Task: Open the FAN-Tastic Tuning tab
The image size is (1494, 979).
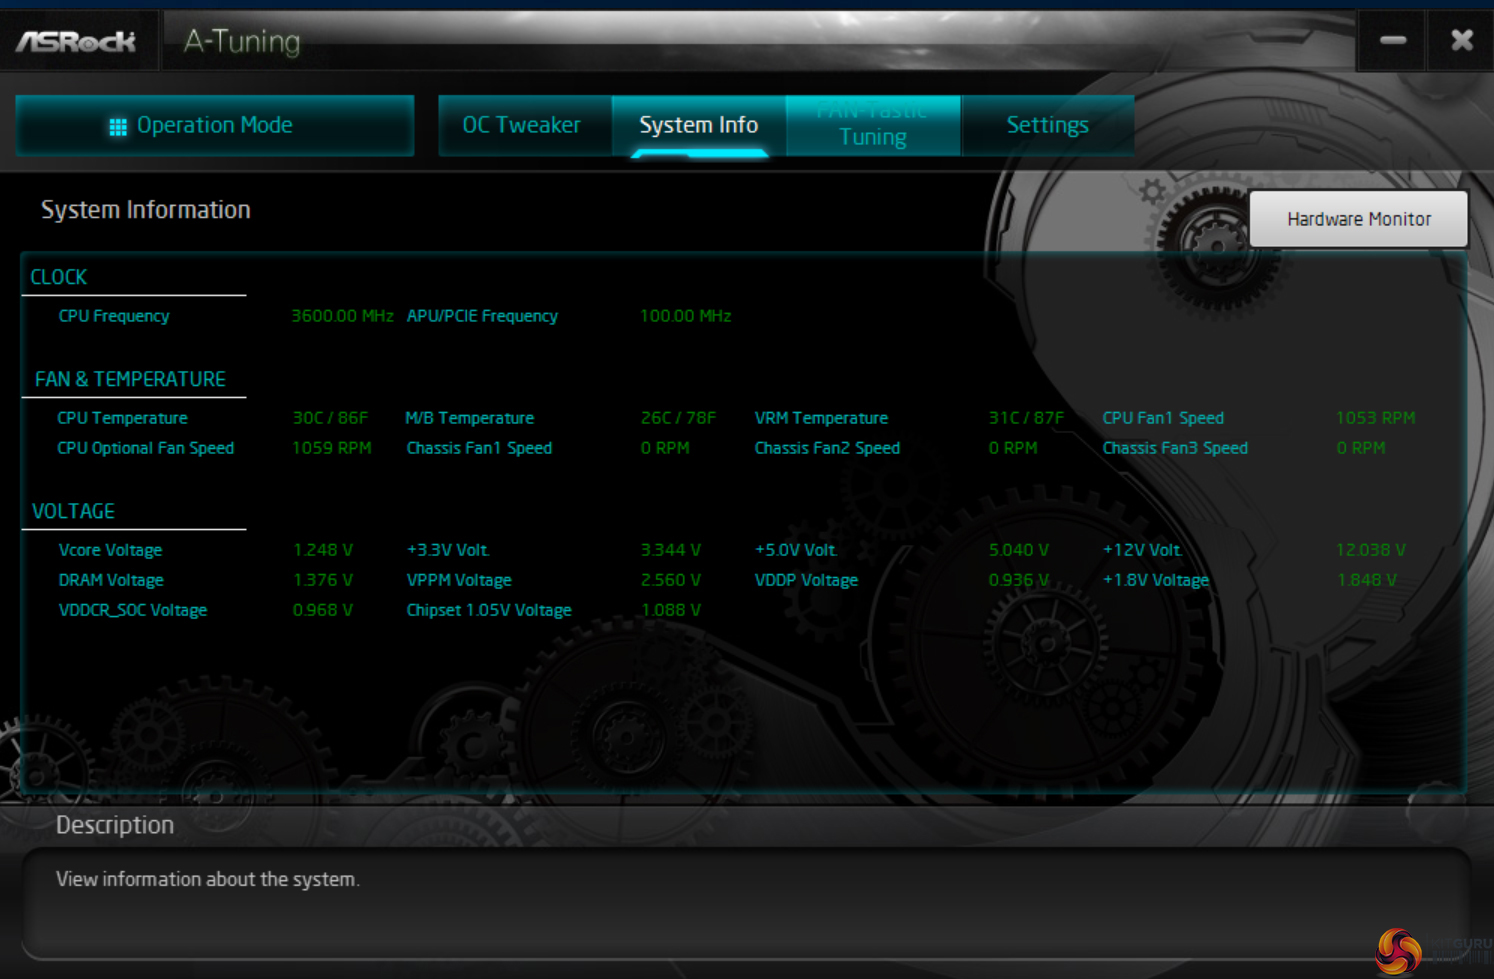Action: (x=873, y=125)
